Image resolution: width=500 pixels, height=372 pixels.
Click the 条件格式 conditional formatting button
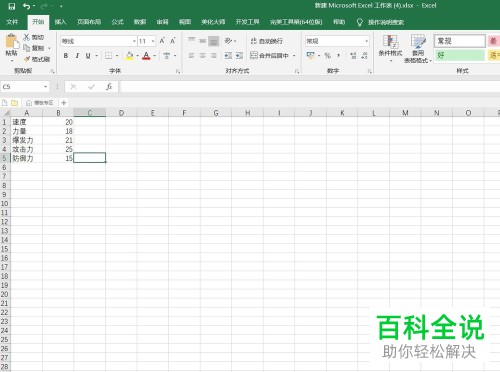click(390, 49)
